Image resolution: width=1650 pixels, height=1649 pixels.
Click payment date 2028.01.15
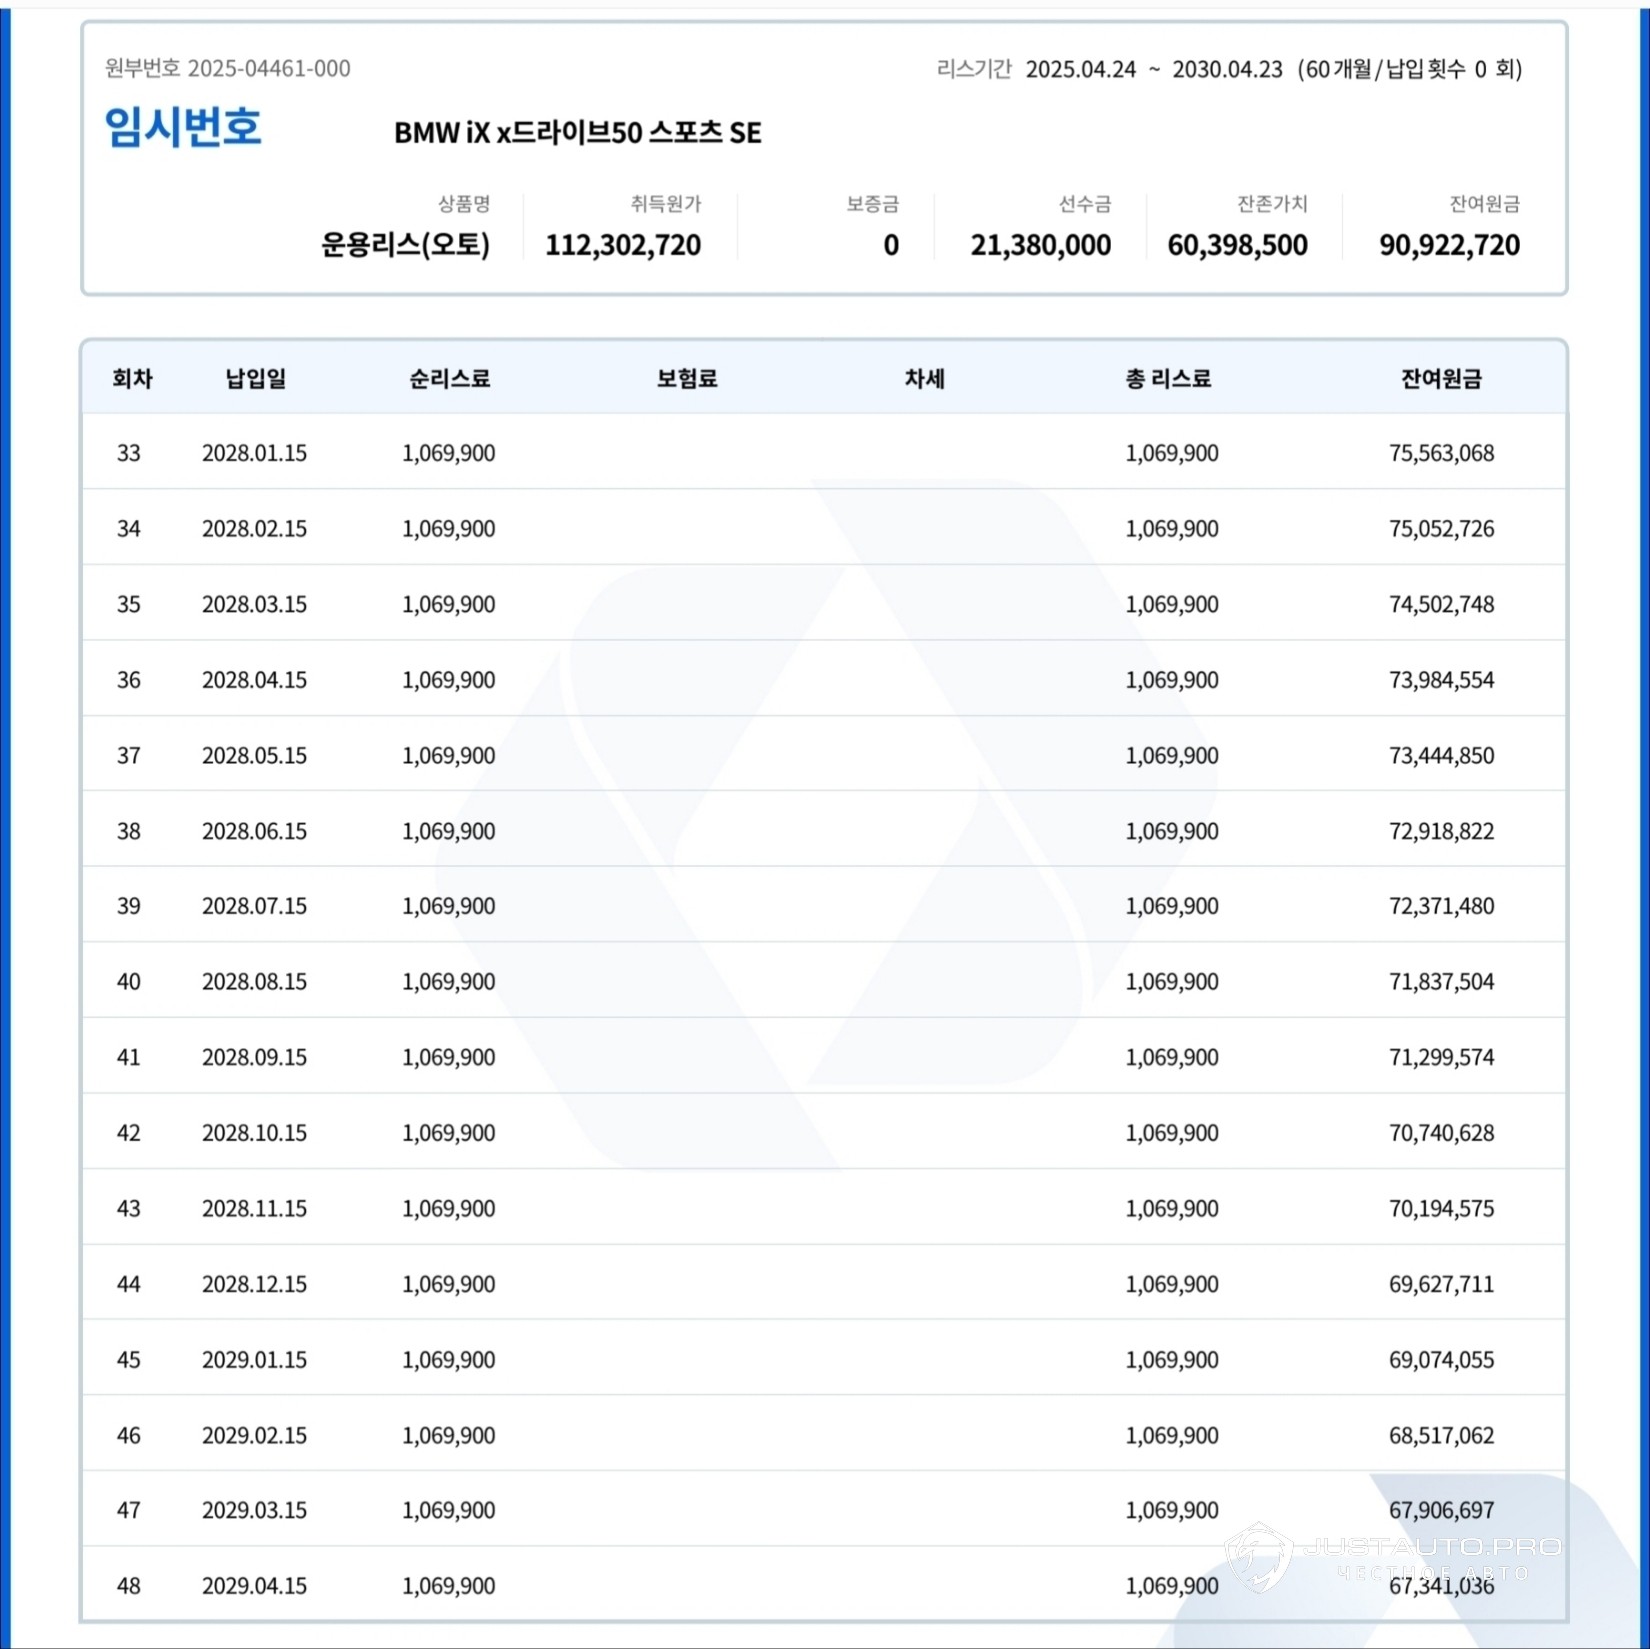click(254, 453)
